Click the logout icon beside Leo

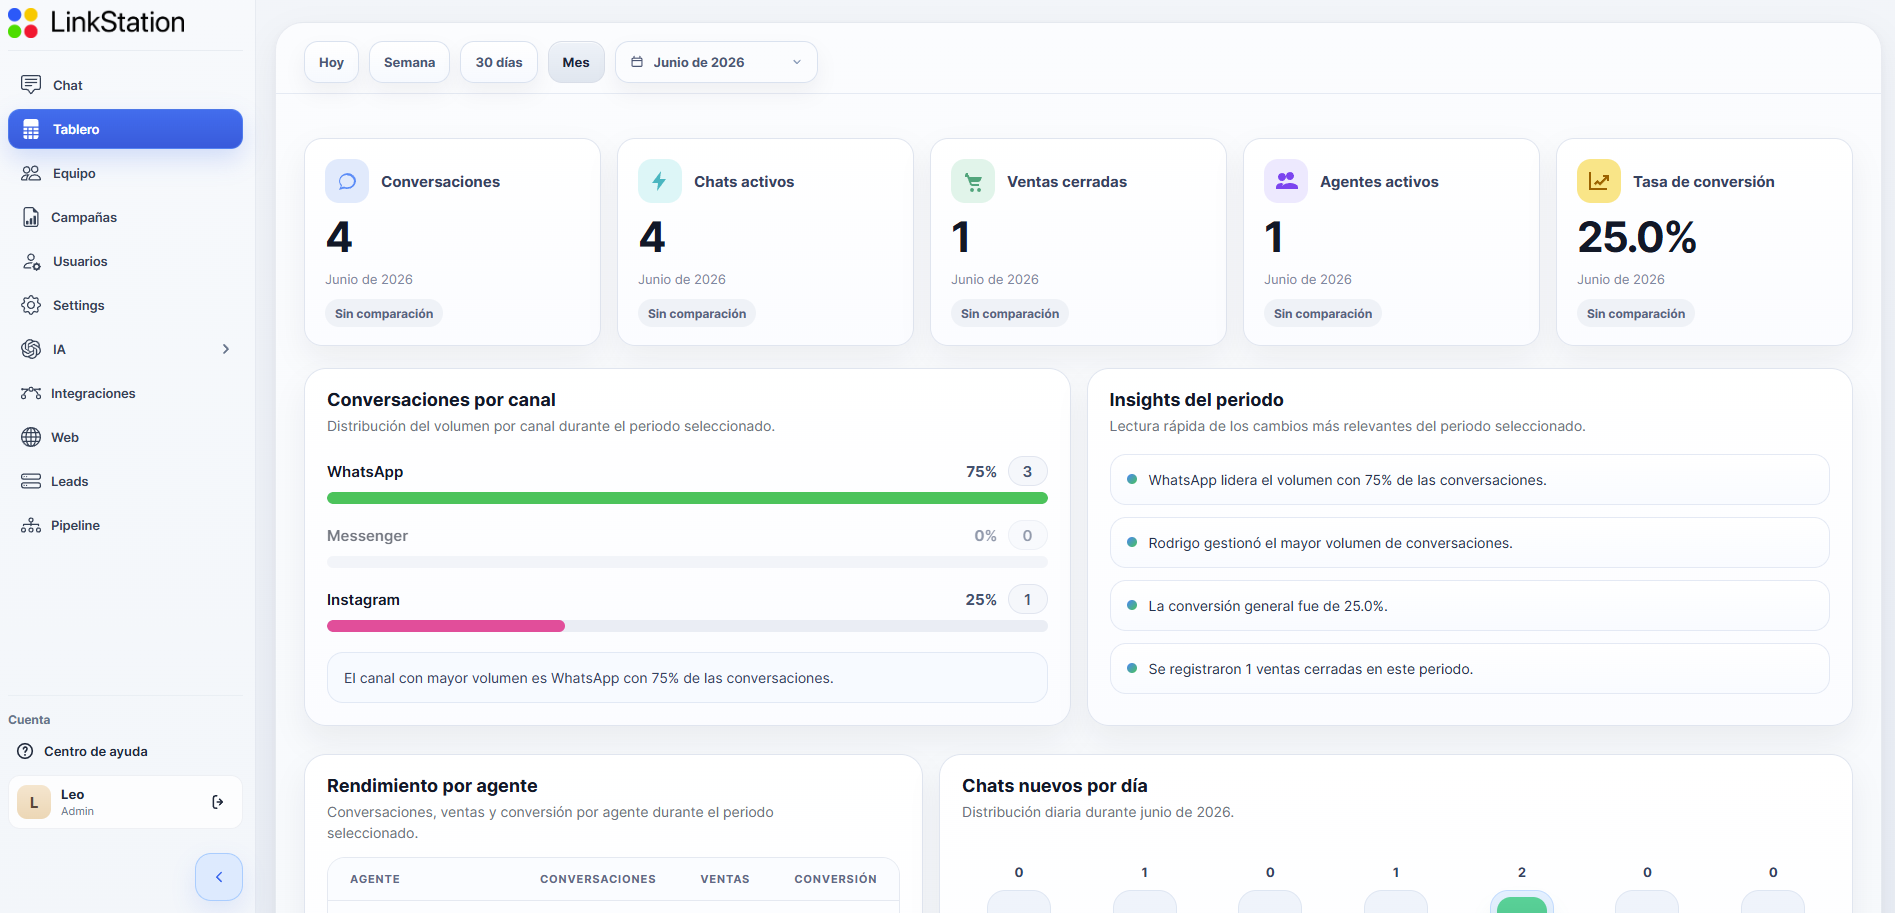217,802
